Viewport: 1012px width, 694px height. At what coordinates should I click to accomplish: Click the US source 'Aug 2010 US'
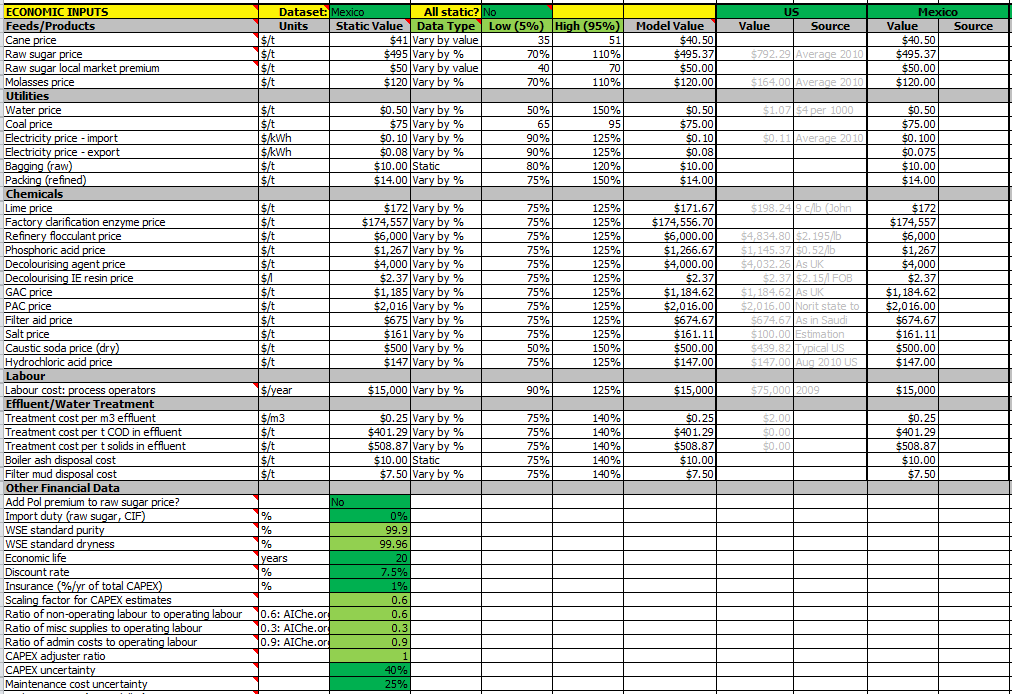coord(830,362)
